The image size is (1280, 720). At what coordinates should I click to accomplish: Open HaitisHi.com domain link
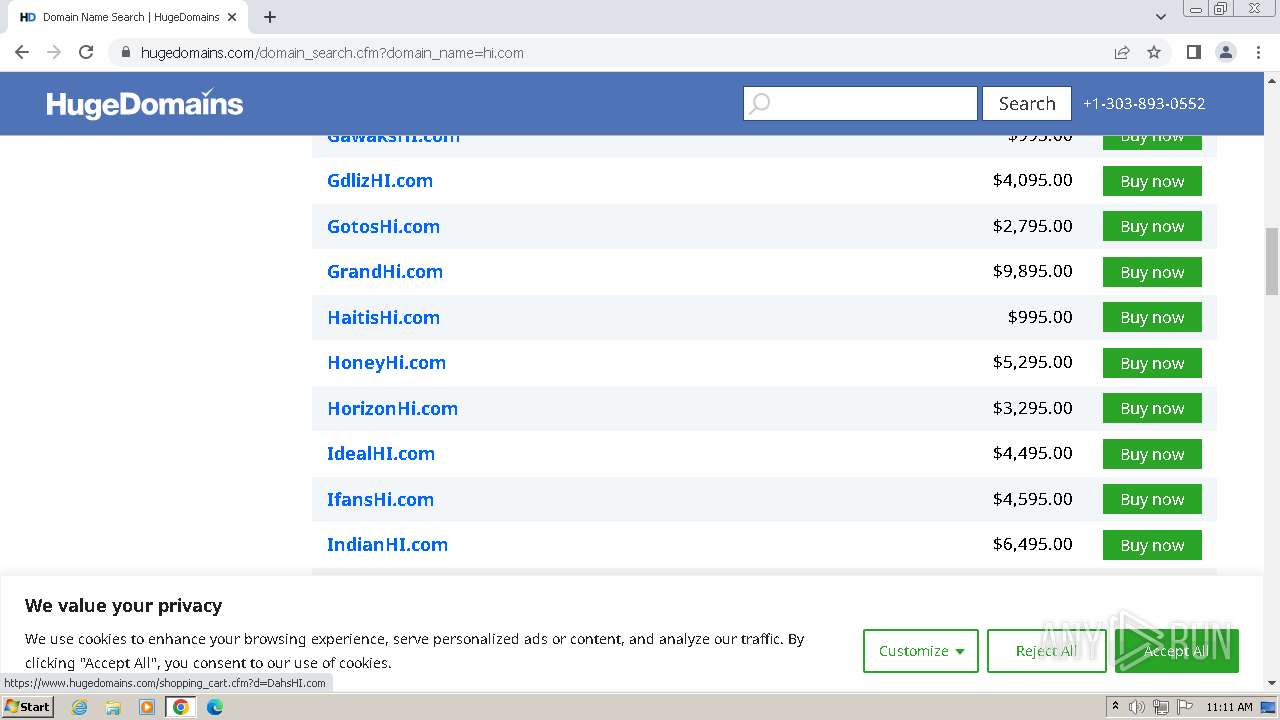pyautogui.click(x=383, y=317)
